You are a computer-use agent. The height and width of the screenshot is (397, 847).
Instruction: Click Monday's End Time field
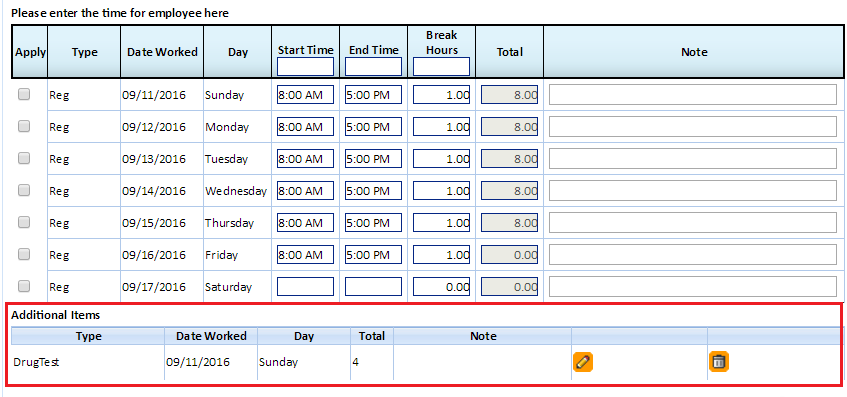click(373, 126)
